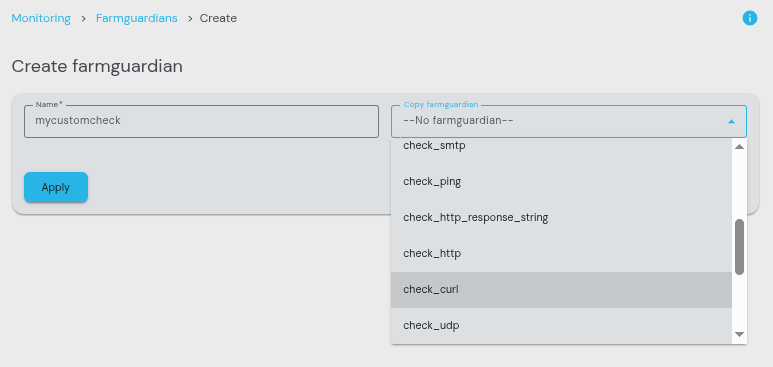Collapse the Copy farmguardian dropdown arrow
The height and width of the screenshot is (367, 773).
pyautogui.click(x=732, y=121)
